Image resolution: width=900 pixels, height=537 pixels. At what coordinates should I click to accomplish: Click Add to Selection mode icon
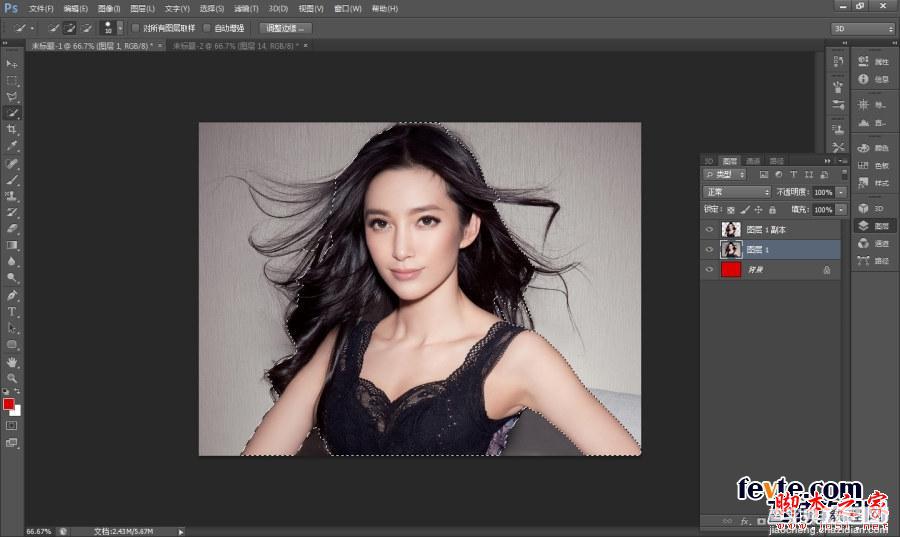click(70, 28)
